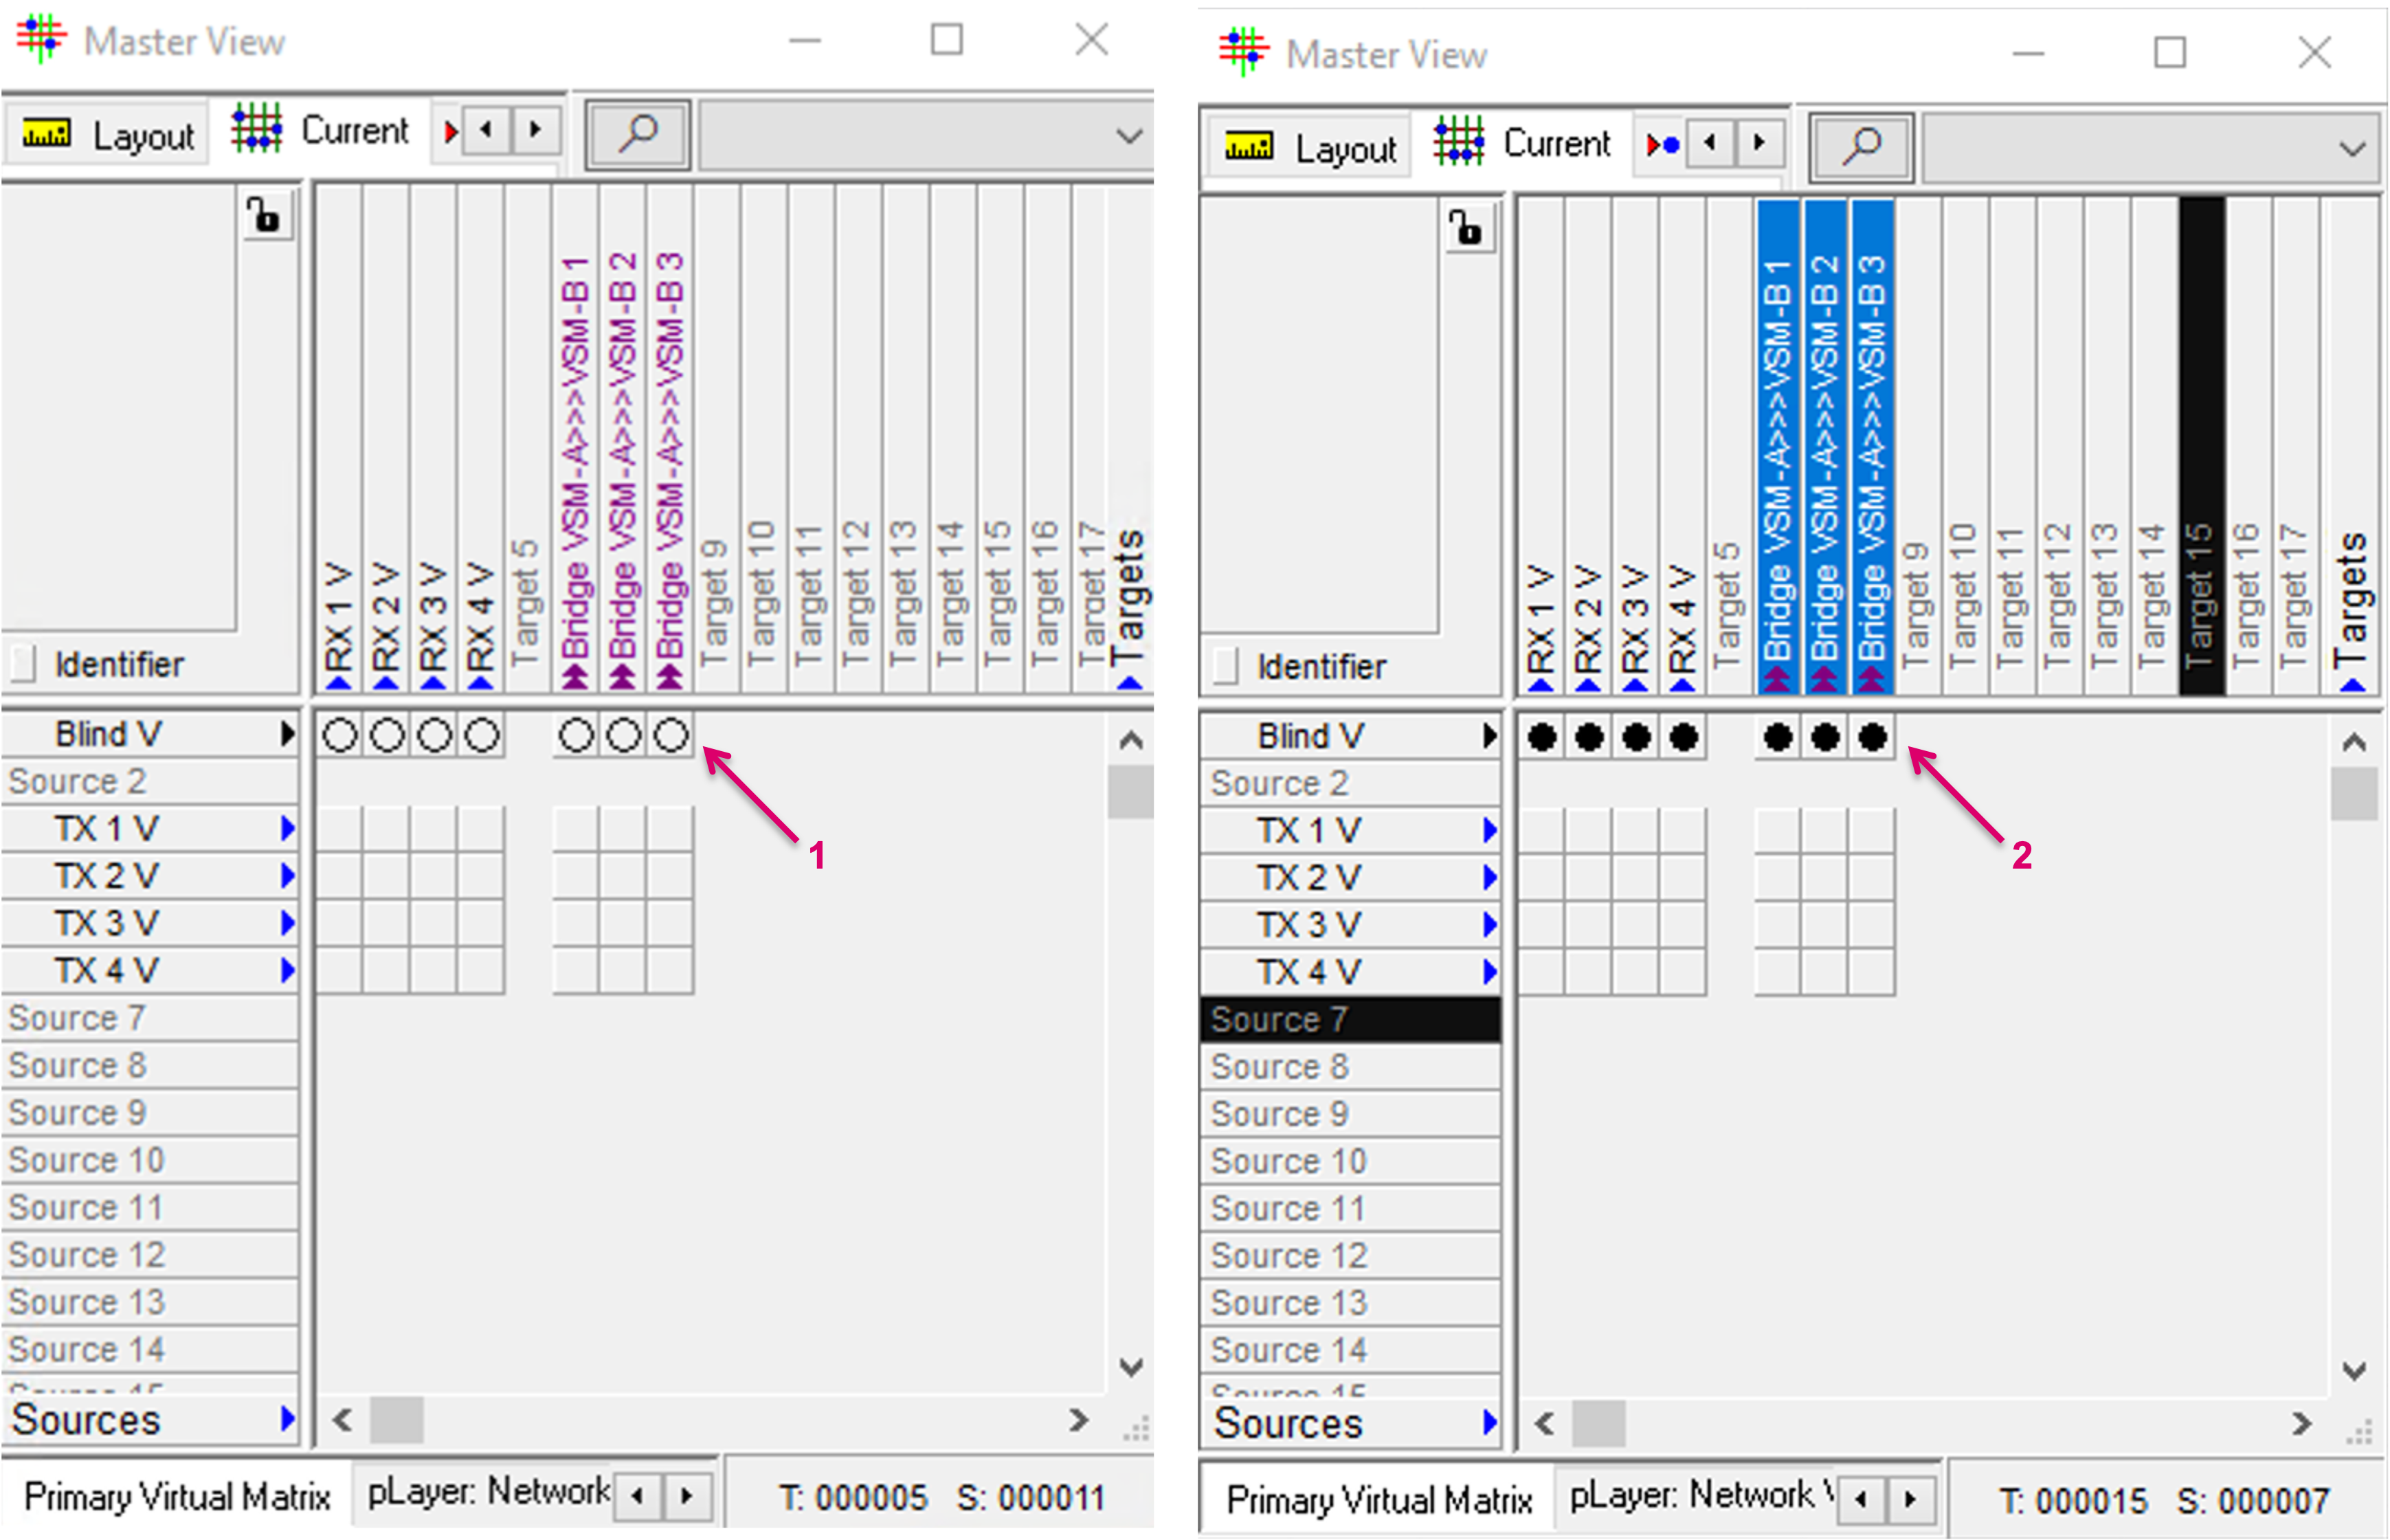The height and width of the screenshot is (1540, 2390).
Task: Select Primary Virtual Matrix tab in left window
Action: (x=177, y=1497)
